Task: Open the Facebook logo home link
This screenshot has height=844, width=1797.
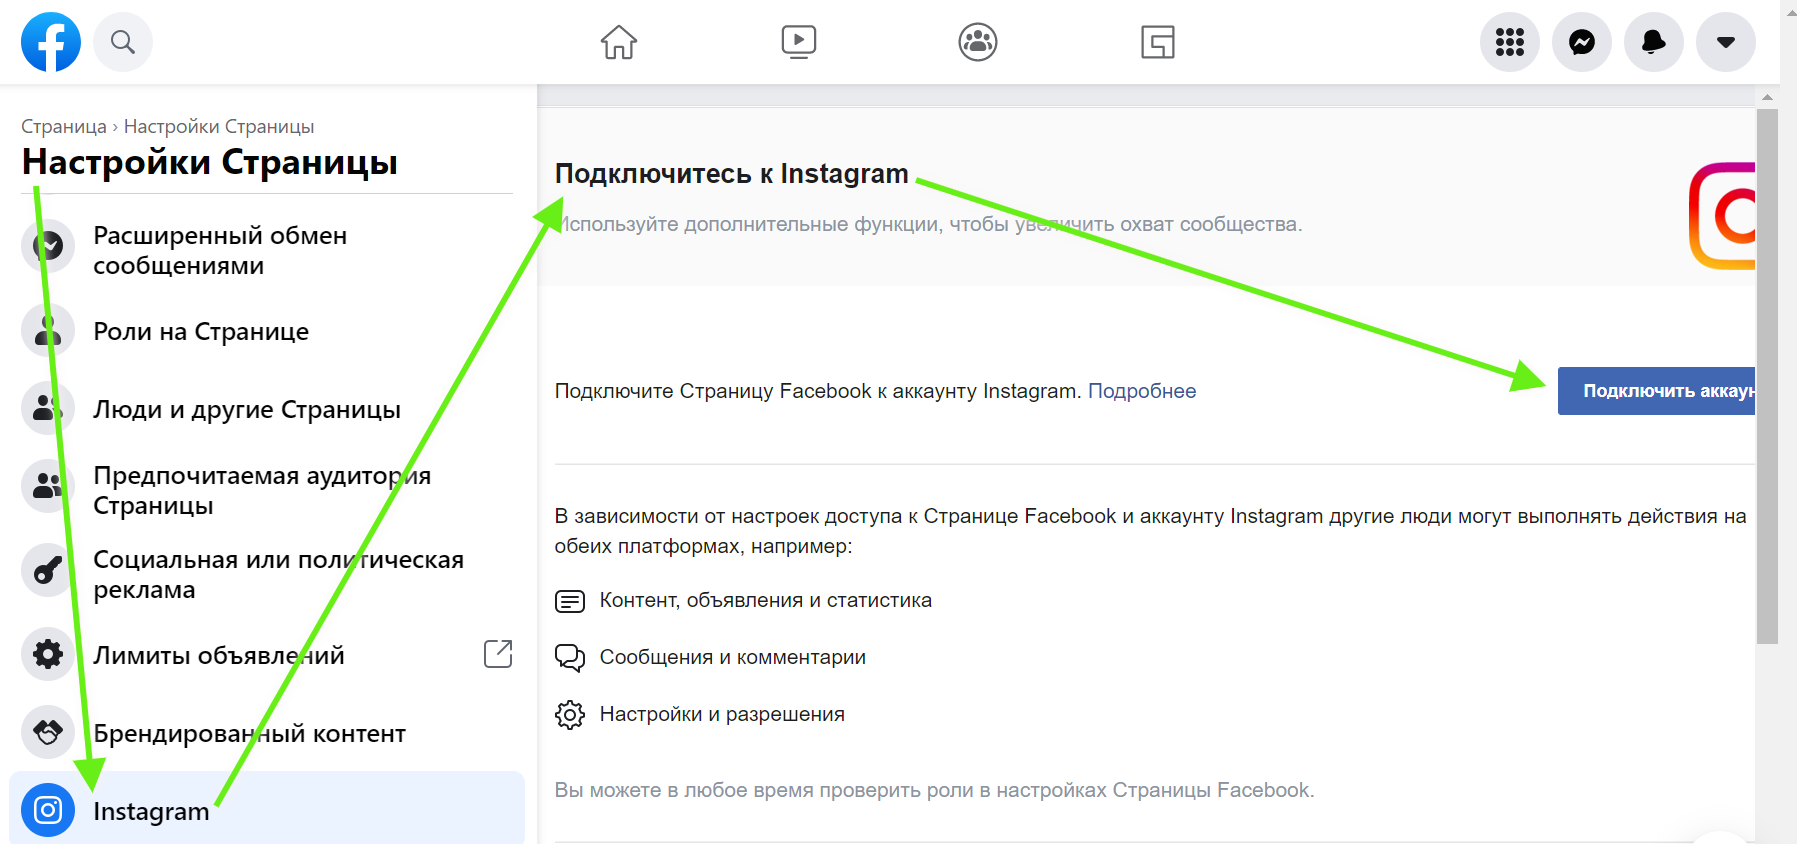Action: [51, 42]
